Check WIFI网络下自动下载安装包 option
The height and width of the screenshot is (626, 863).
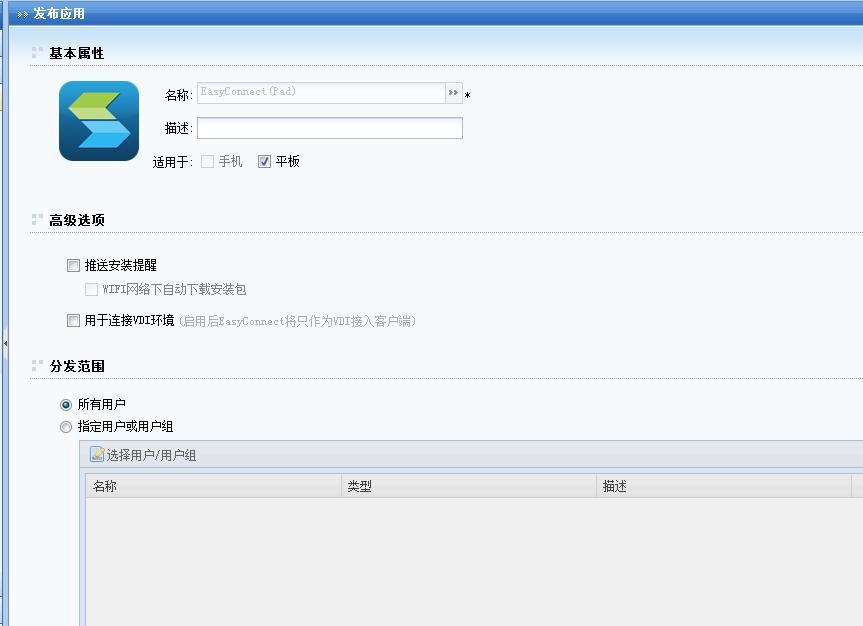coord(92,290)
